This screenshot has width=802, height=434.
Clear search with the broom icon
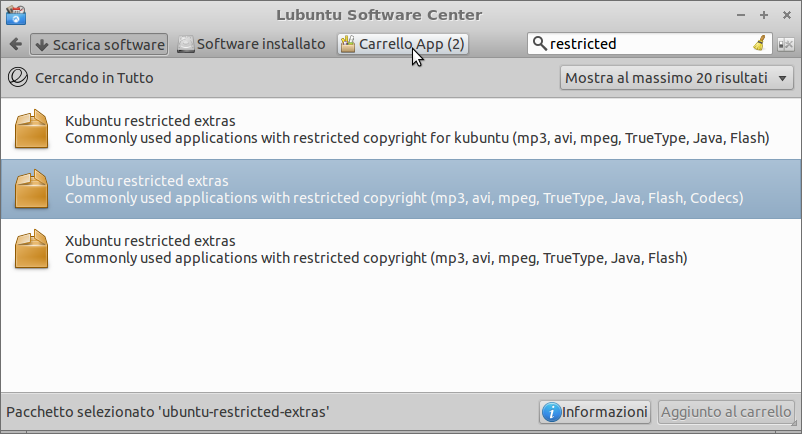[760, 43]
